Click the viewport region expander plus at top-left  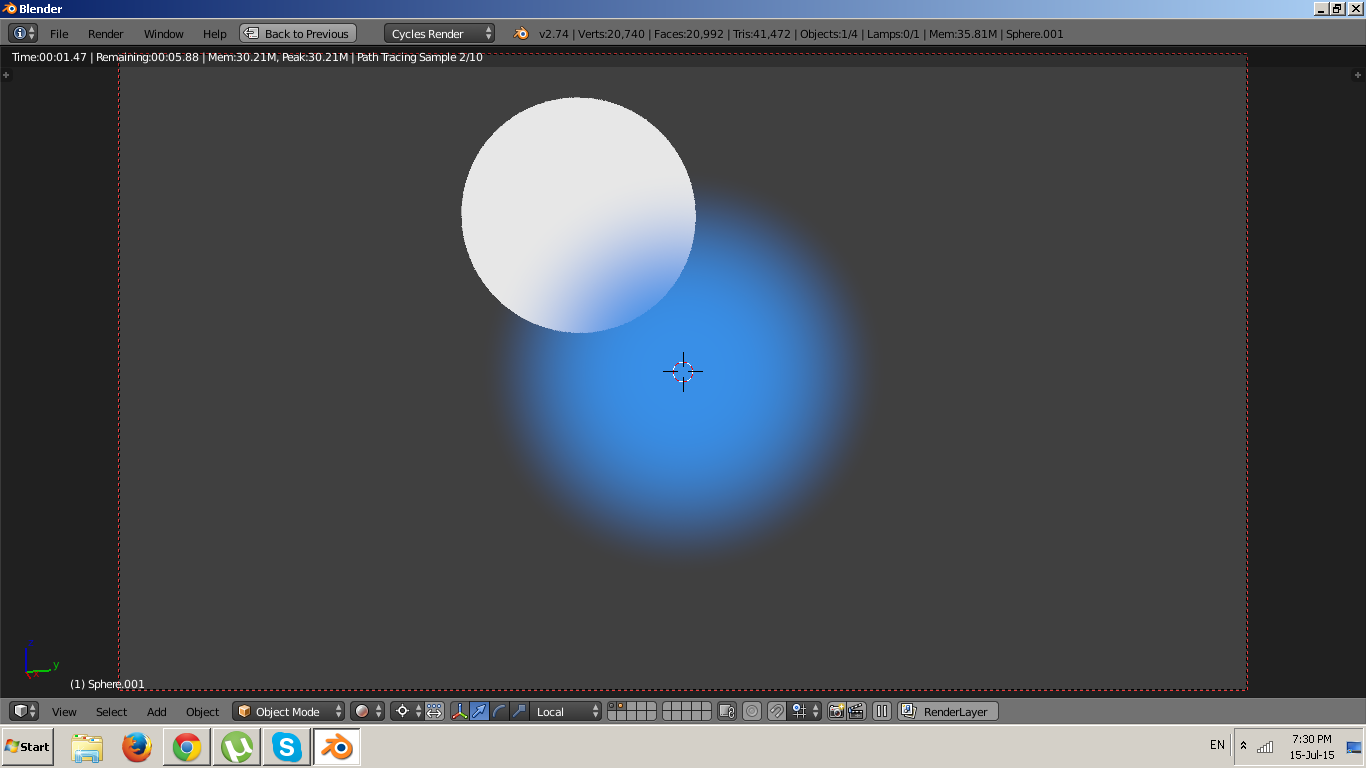[6, 74]
